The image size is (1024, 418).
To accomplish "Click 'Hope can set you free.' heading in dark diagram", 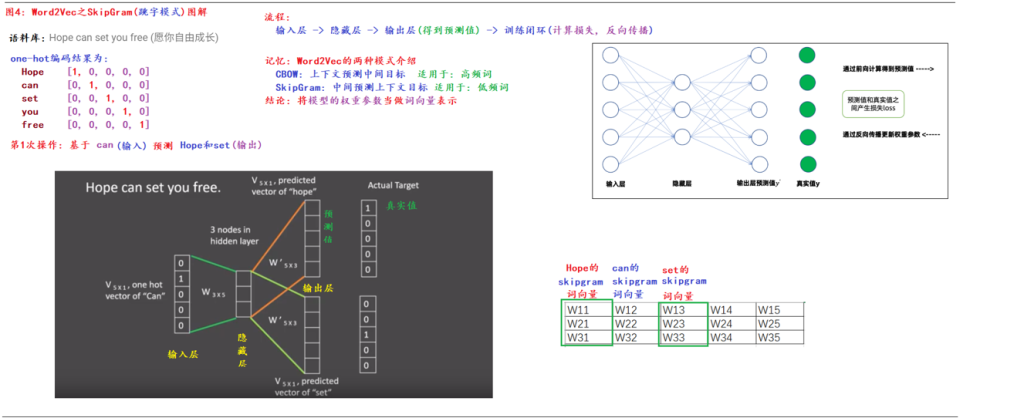I will click(x=153, y=187).
